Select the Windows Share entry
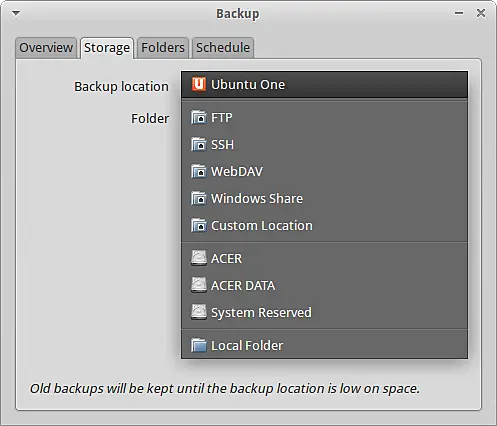The image size is (497, 426). (x=324, y=199)
